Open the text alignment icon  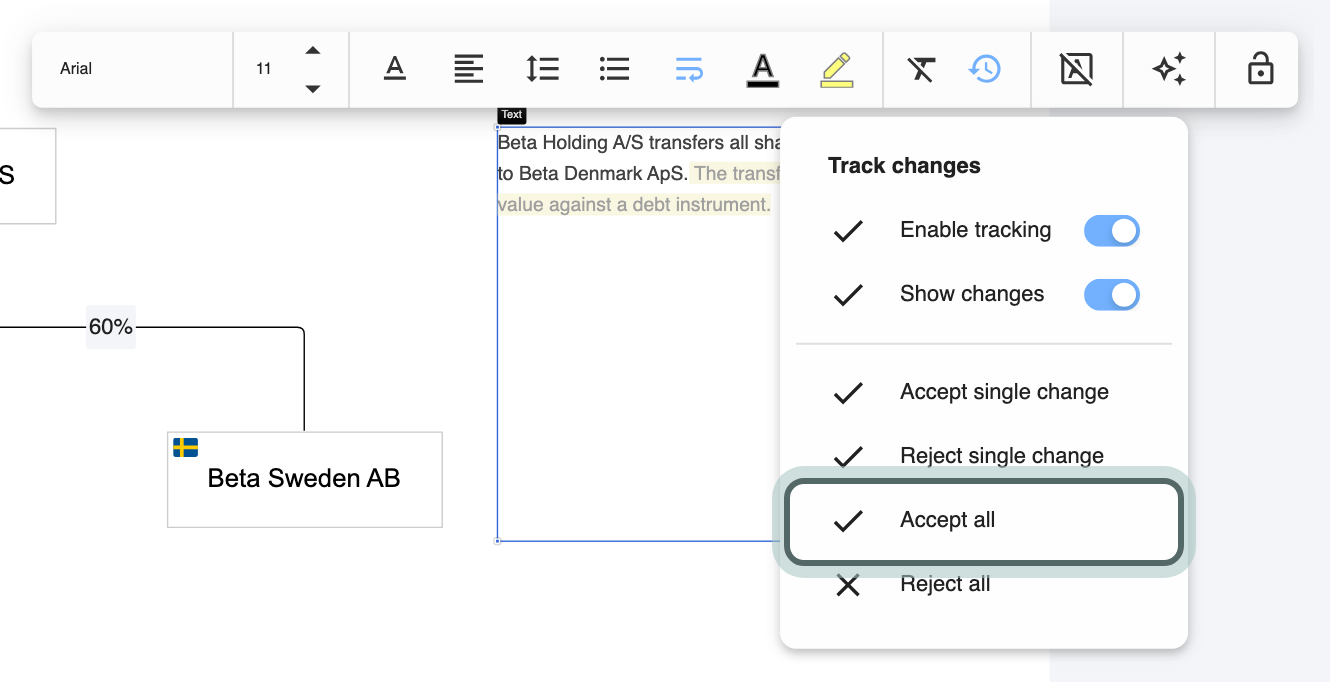pyautogui.click(x=468, y=69)
